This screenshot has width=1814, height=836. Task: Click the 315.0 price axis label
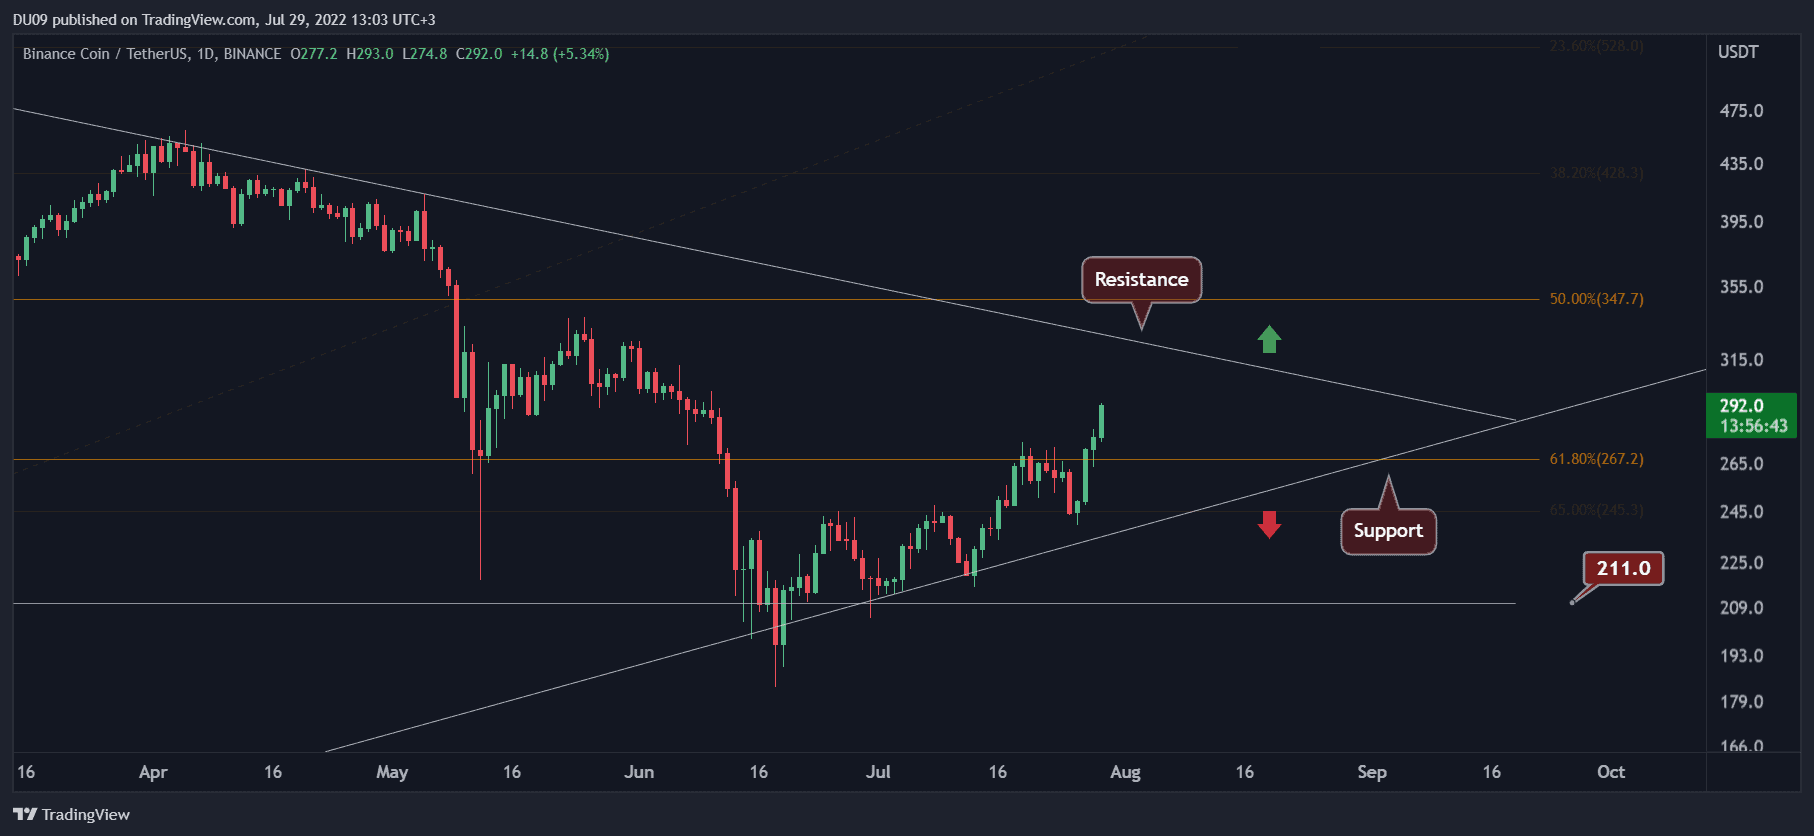(x=1742, y=360)
